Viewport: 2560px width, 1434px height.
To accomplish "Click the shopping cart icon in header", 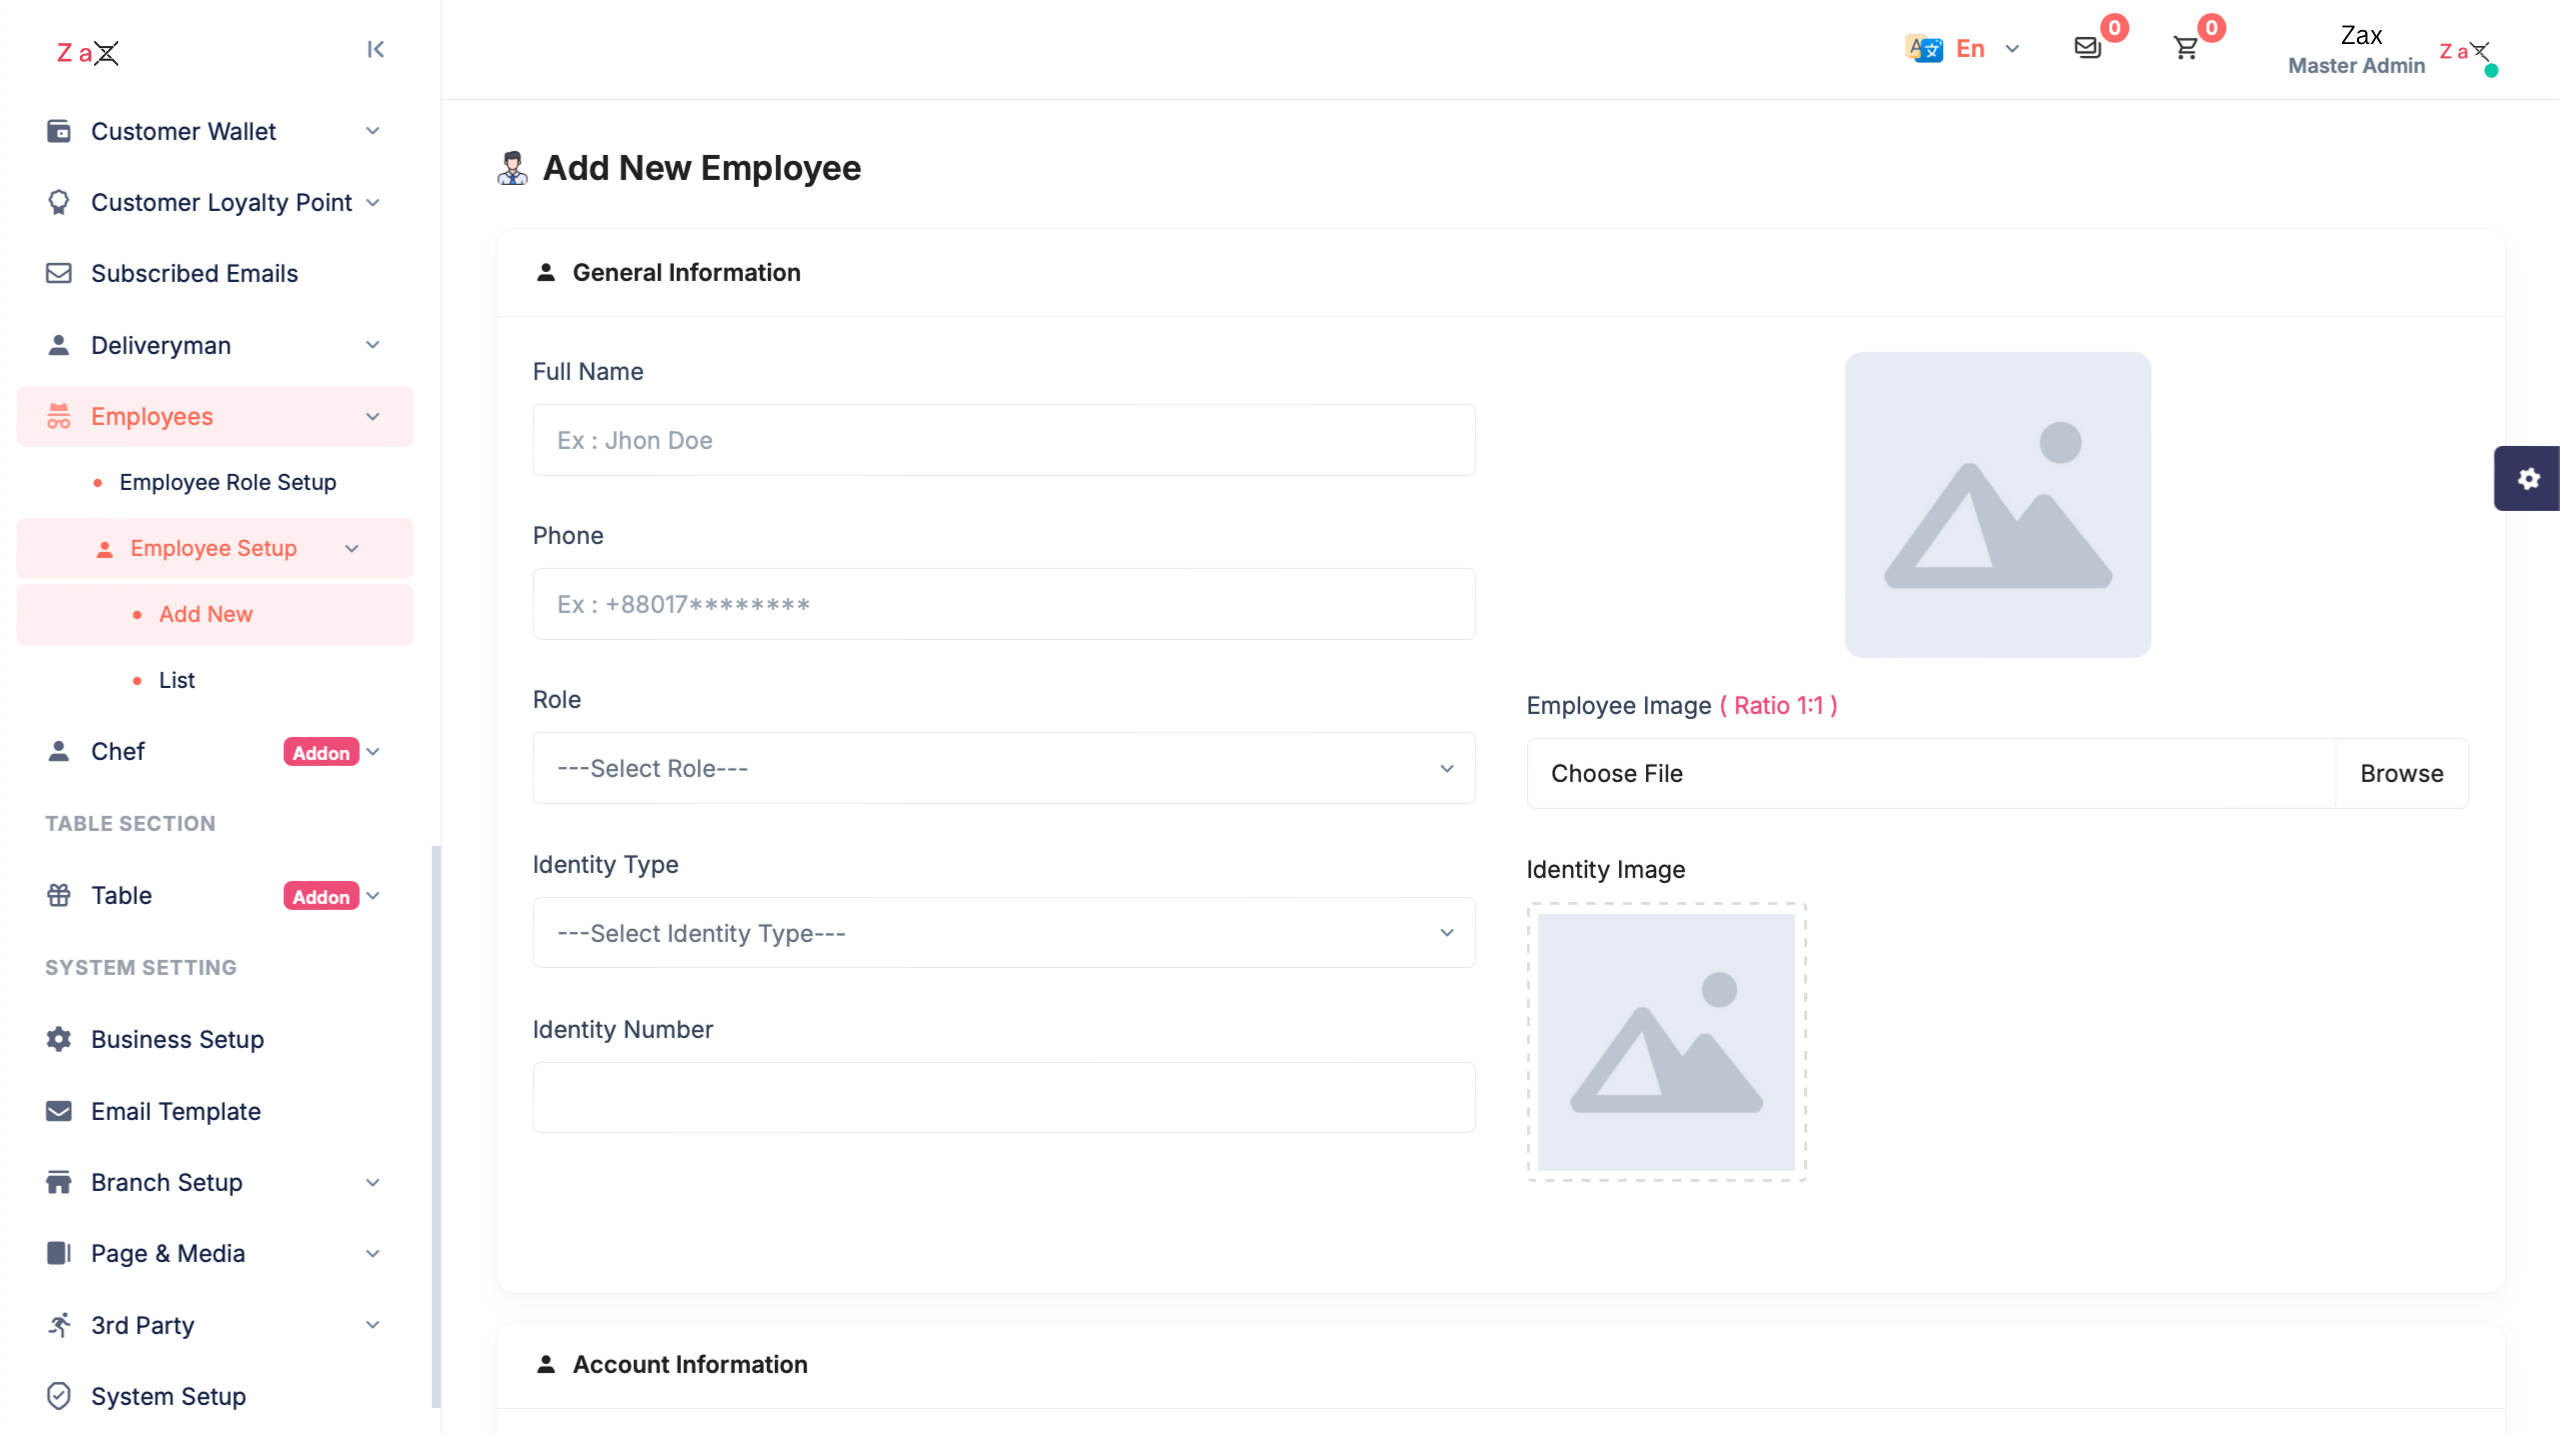I will [2187, 47].
